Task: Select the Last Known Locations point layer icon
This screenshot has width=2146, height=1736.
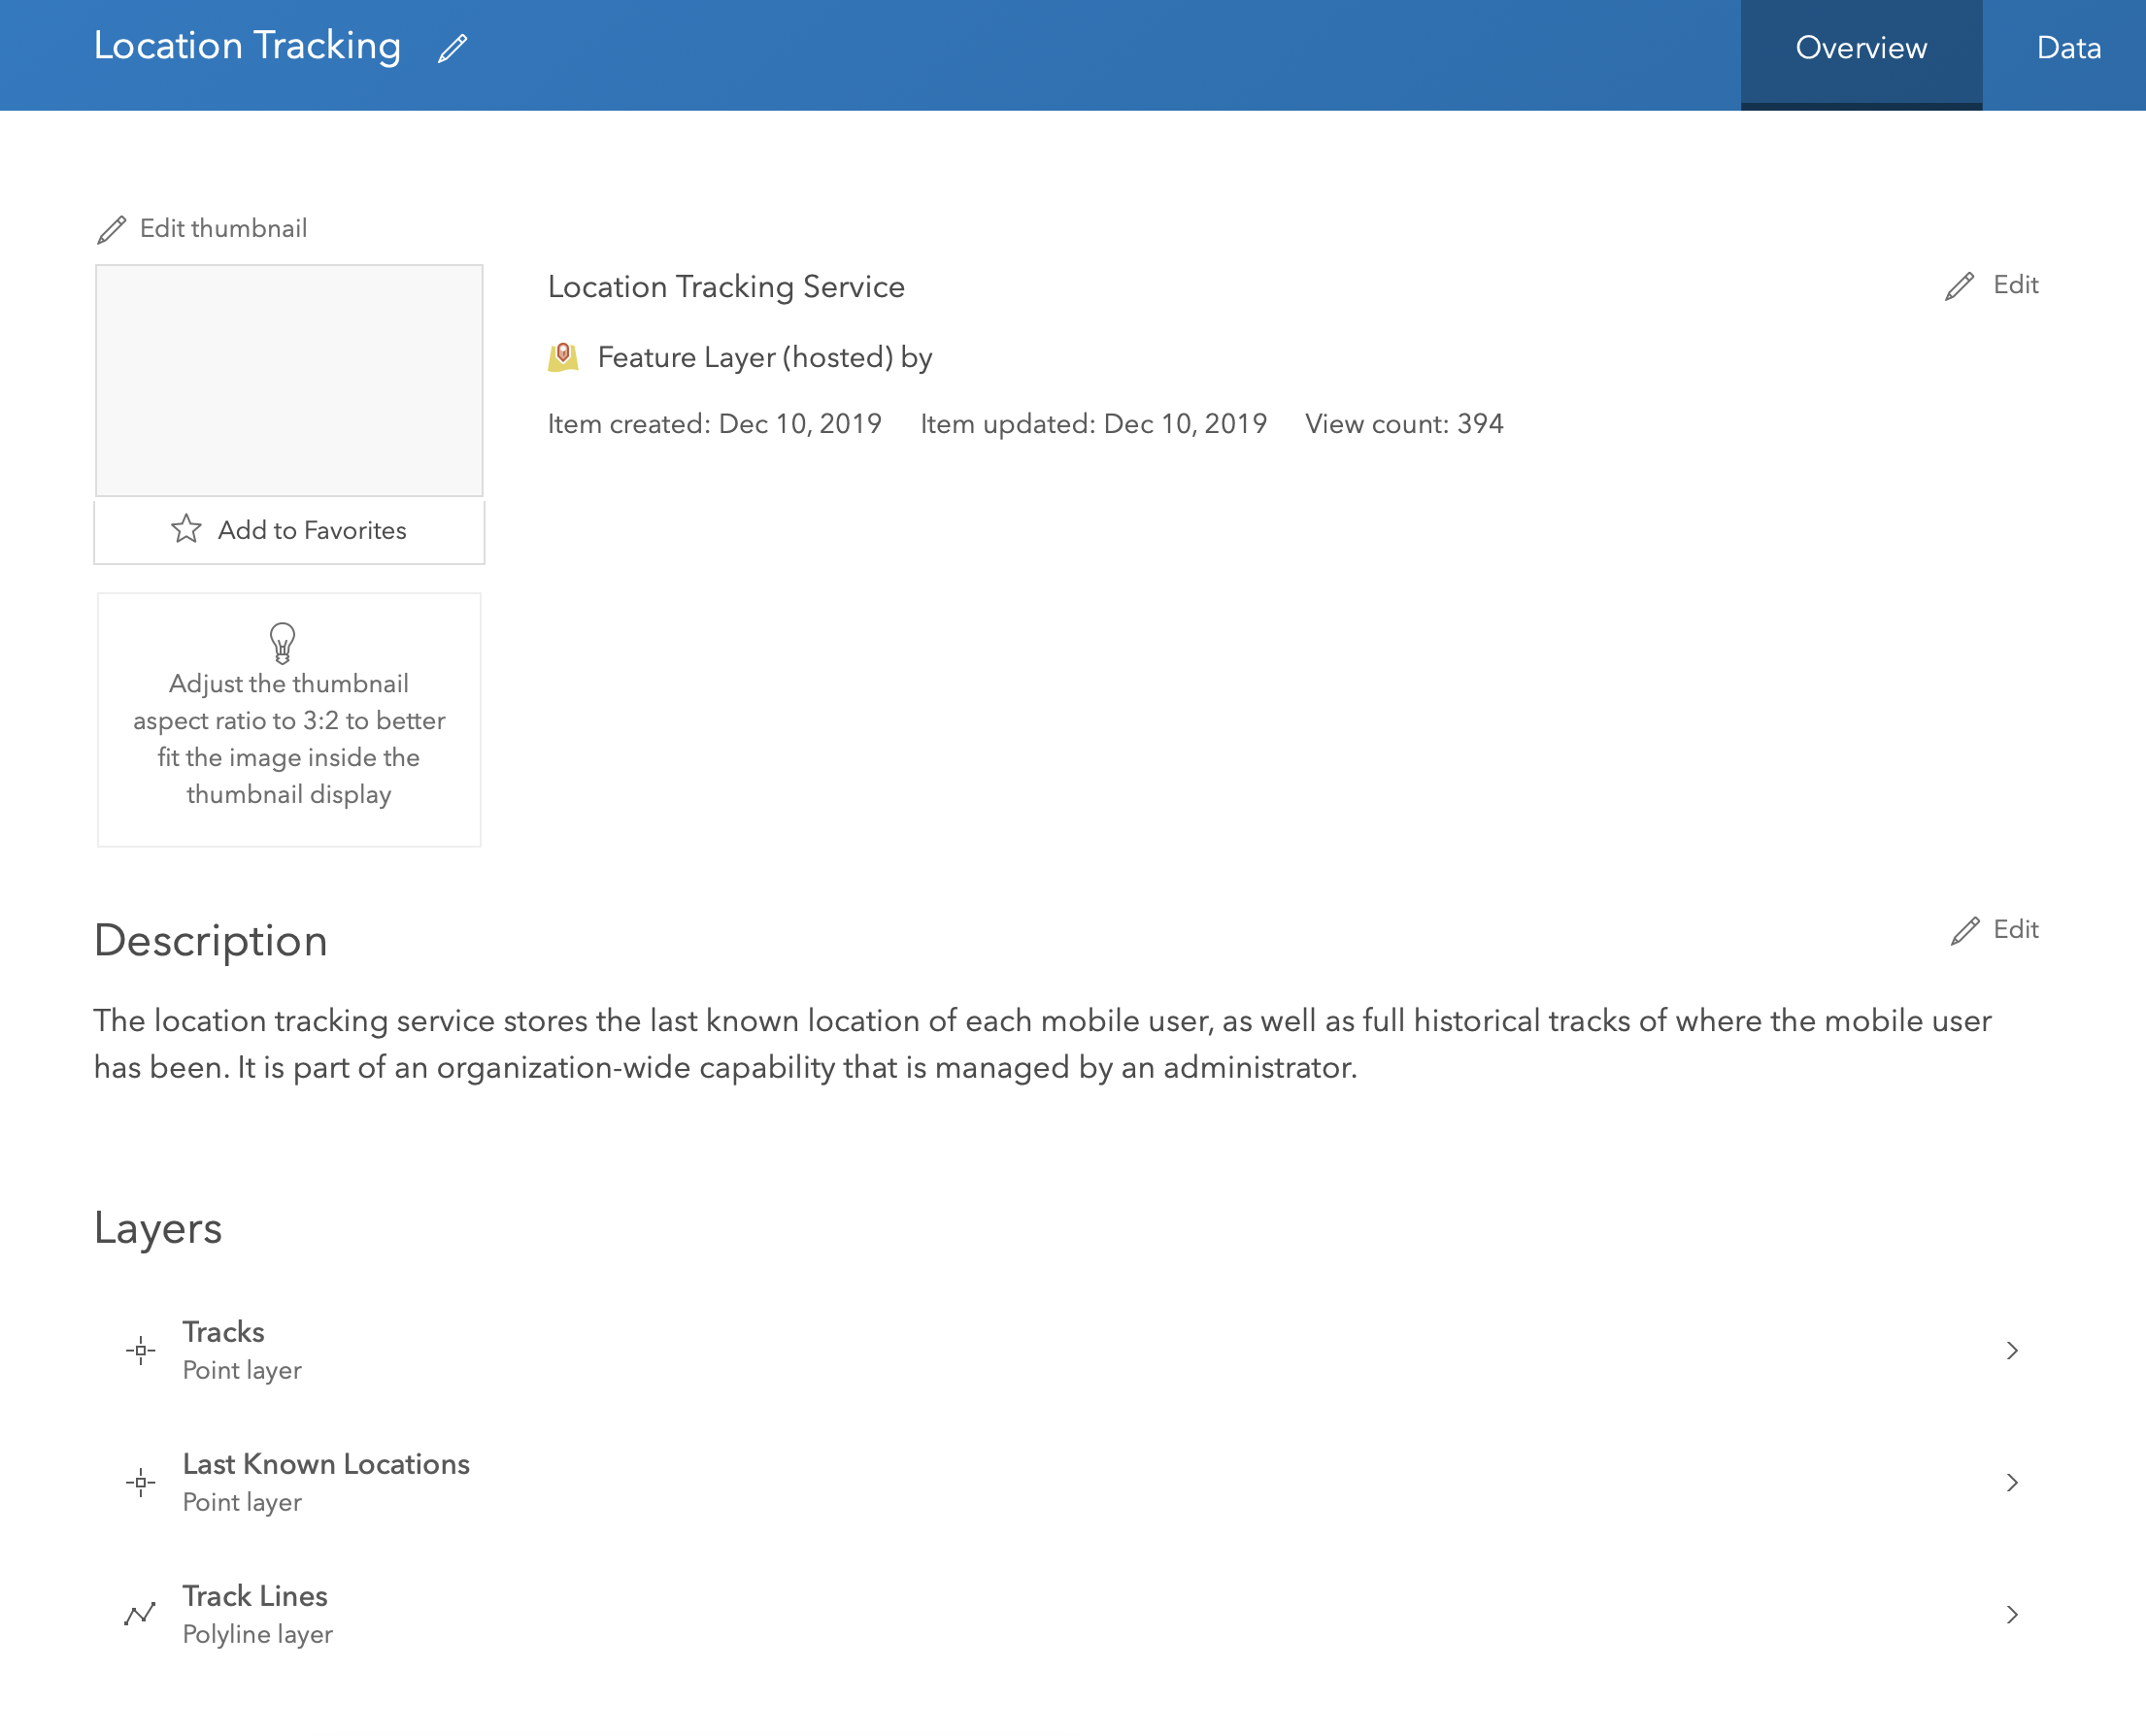Action: click(x=141, y=1482)
